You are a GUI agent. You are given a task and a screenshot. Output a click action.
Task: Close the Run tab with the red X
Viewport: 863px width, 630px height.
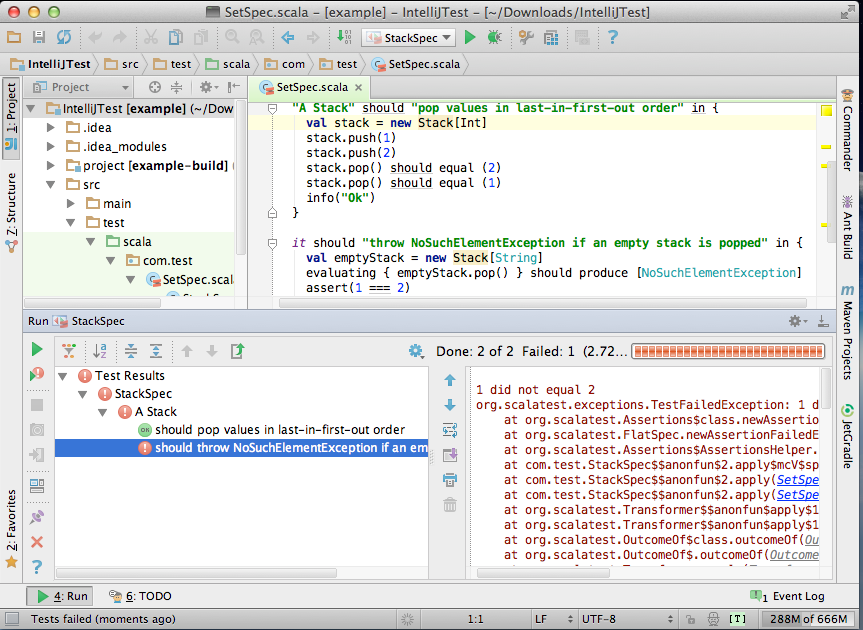(37, 542)
